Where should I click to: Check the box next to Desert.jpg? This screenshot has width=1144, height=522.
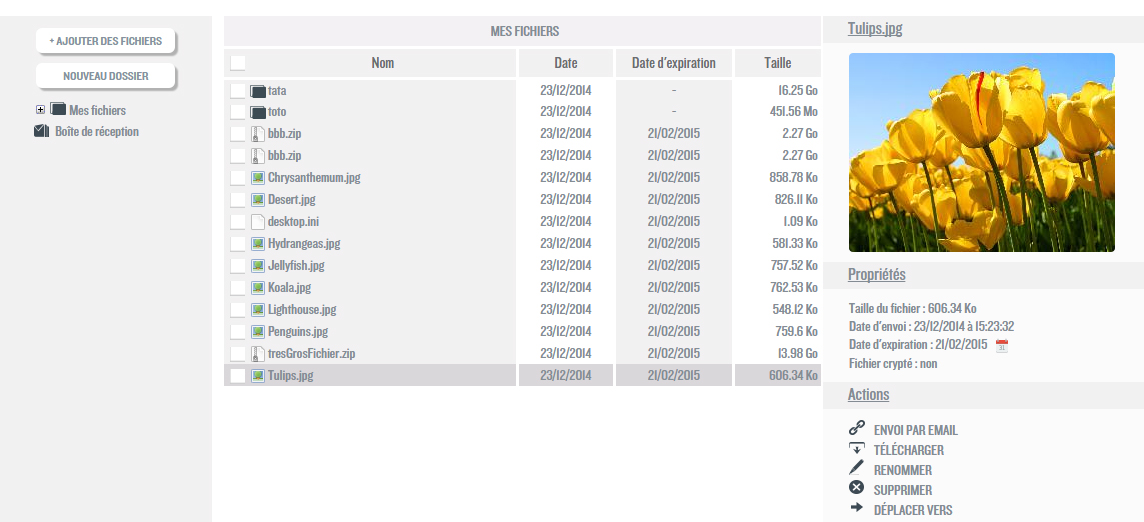point(237,200)
